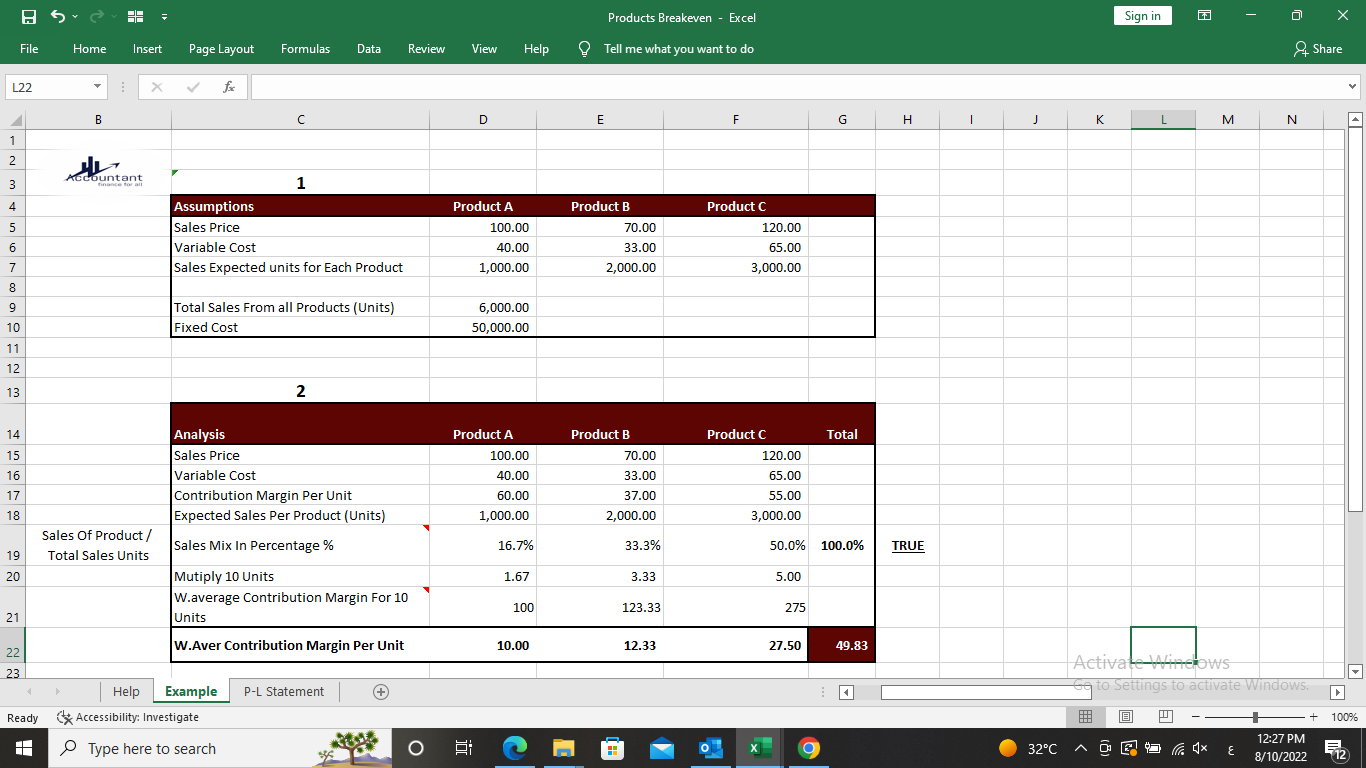Click the Insert Function fx icon
Image resolution: width=1366 pixels, height=768 pixels.
pyautogui.click(x=229, y=87)
